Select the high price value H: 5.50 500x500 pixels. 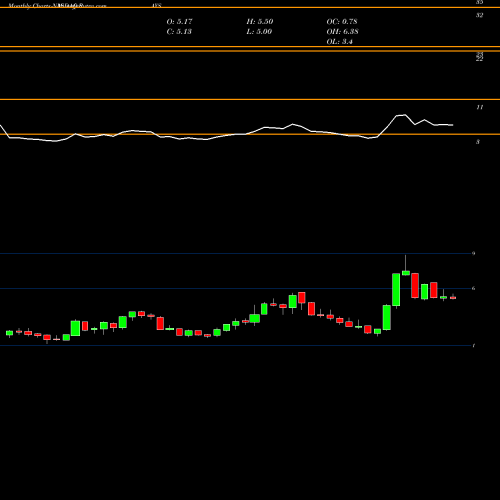[260, 22]
